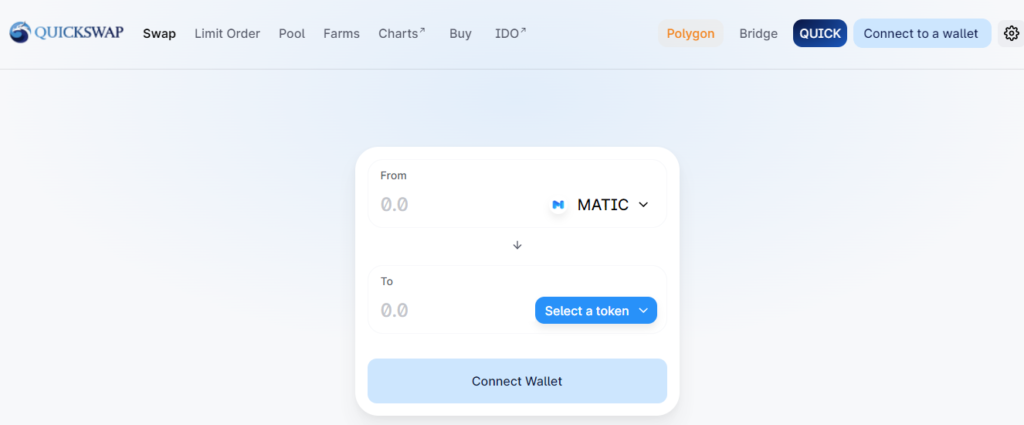1024x425 pixels.
Task: Click the Bridge link
Action: 758,33
